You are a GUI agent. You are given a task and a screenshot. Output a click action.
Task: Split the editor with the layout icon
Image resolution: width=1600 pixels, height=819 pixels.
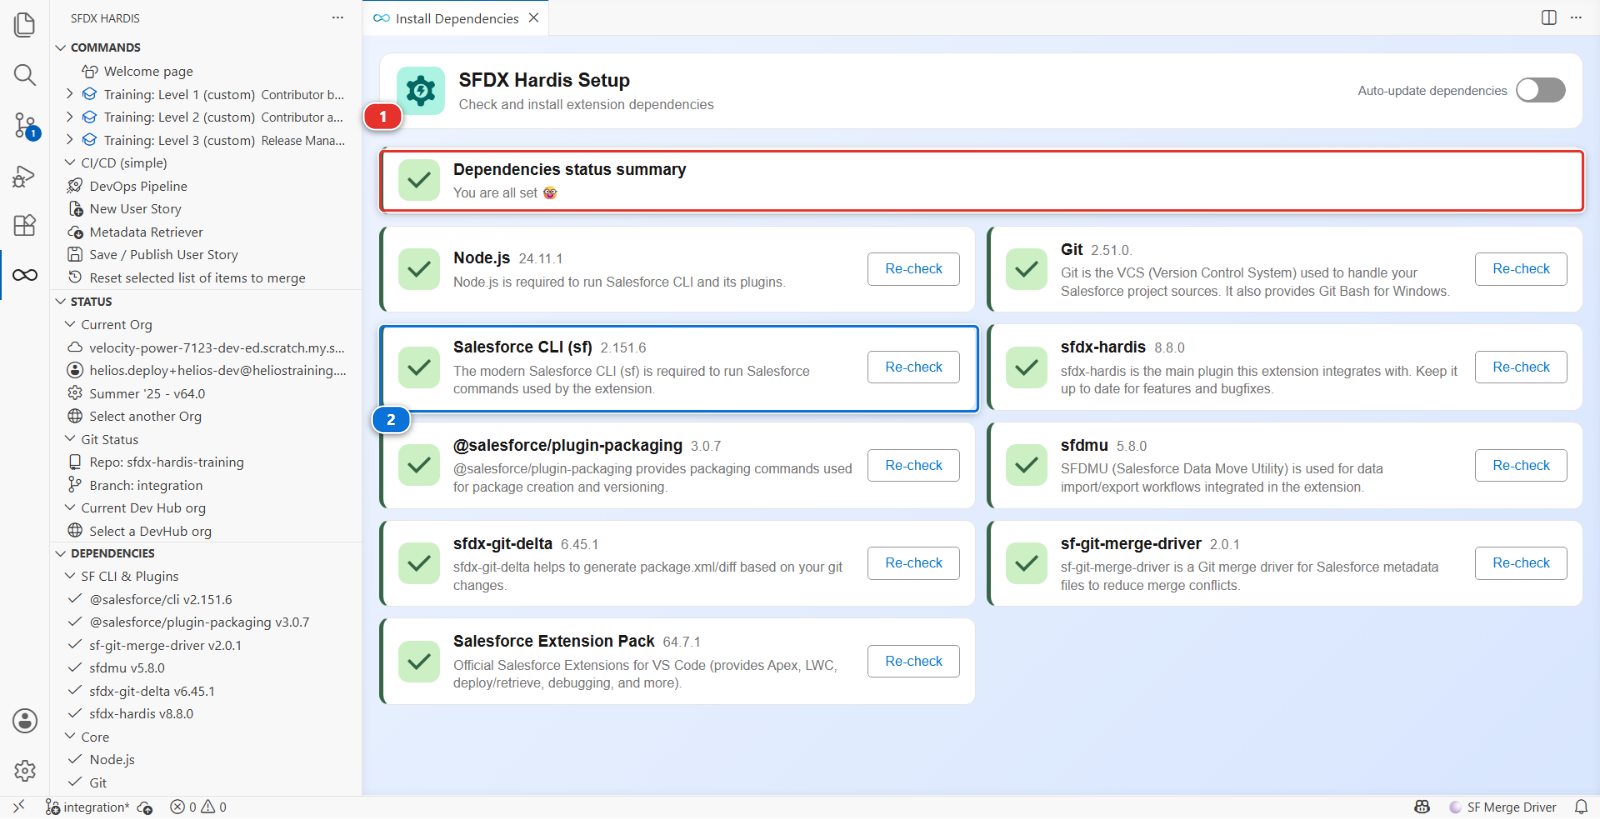(x=1549, y=18)
